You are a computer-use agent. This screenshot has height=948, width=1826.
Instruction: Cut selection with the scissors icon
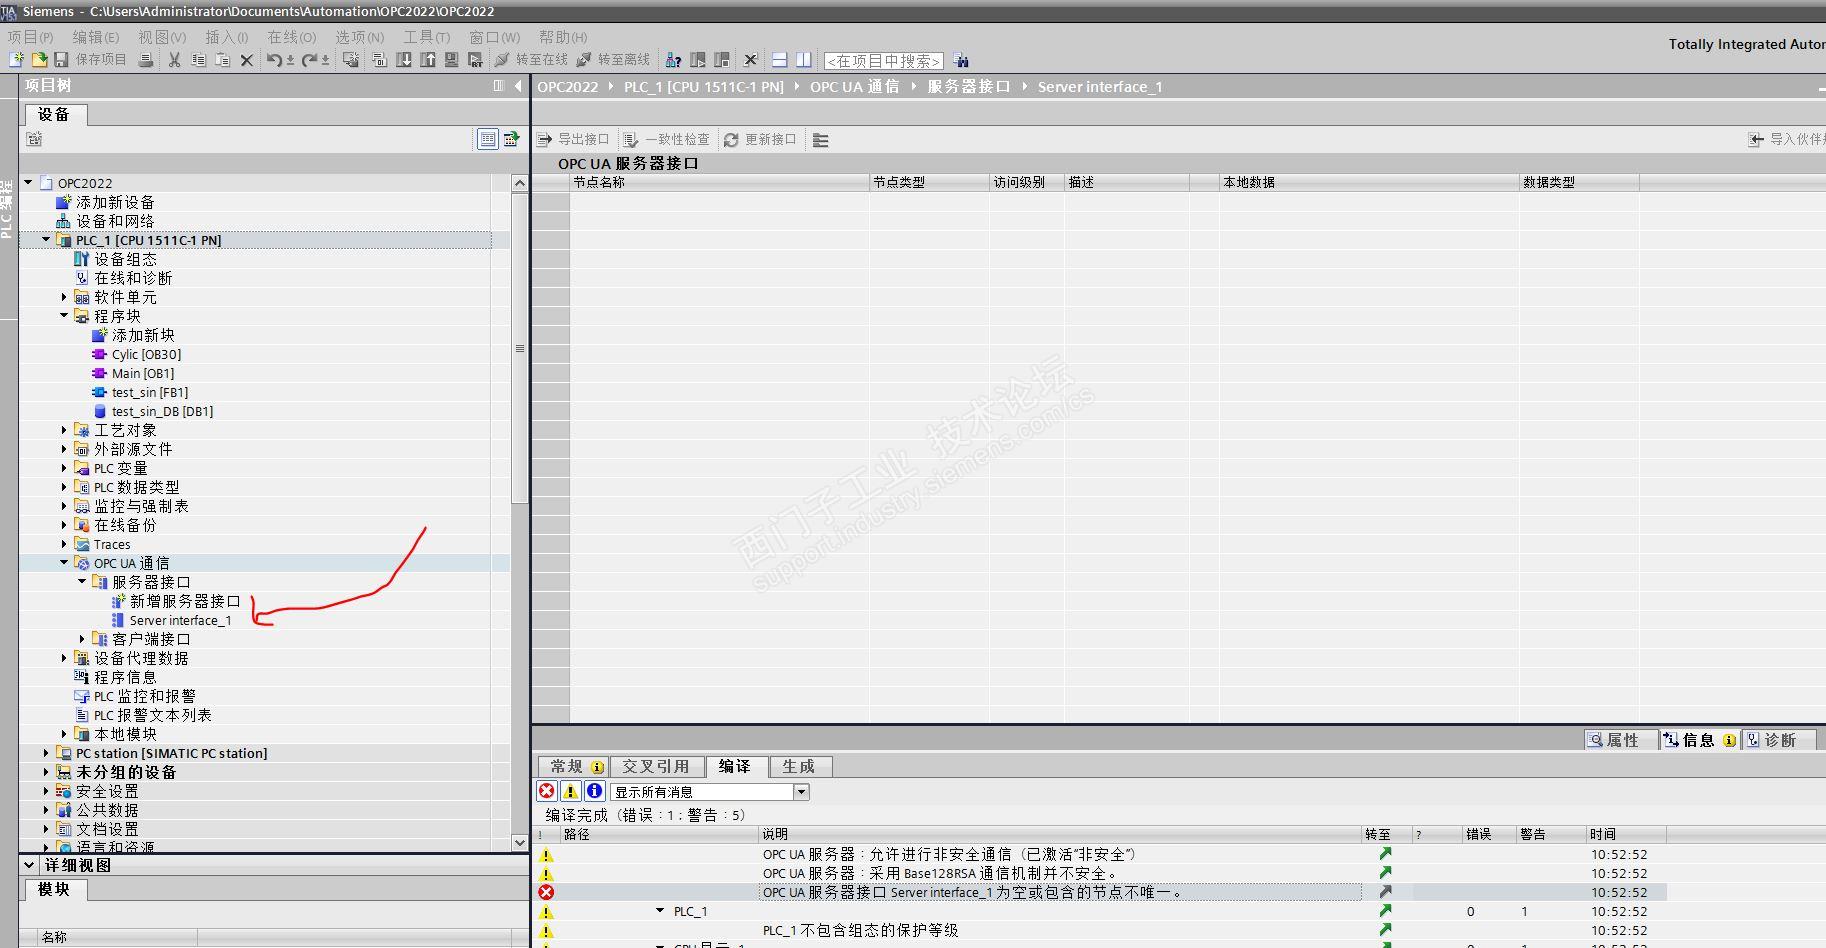(x=174, y=60)
